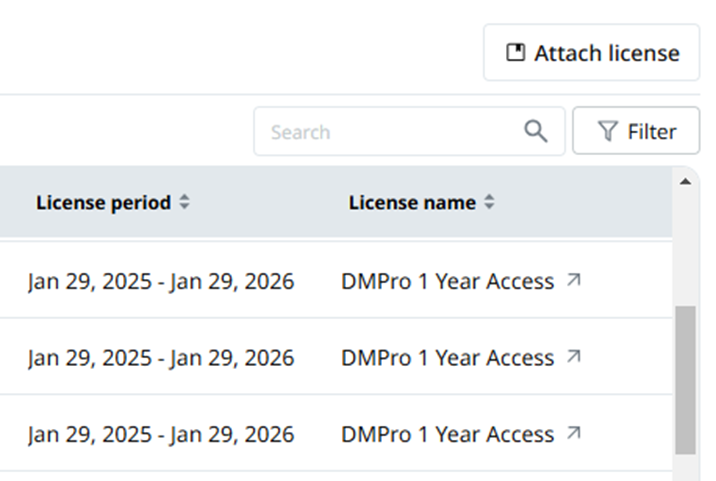
Task: Select the License name column header
Action: 412,202
